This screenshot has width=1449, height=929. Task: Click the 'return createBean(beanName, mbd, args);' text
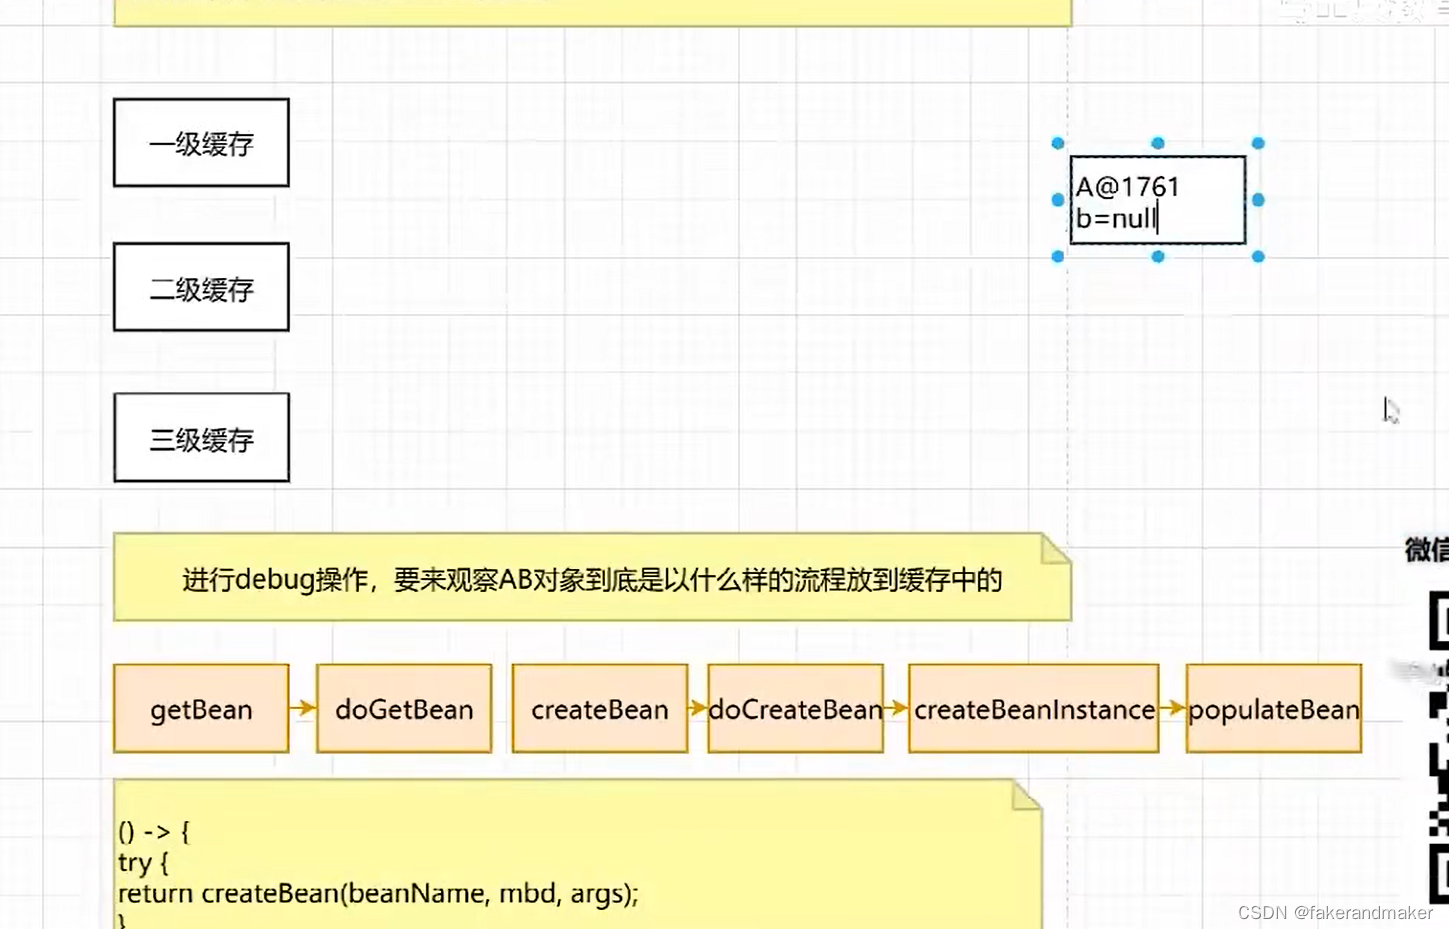pos(378,893)
